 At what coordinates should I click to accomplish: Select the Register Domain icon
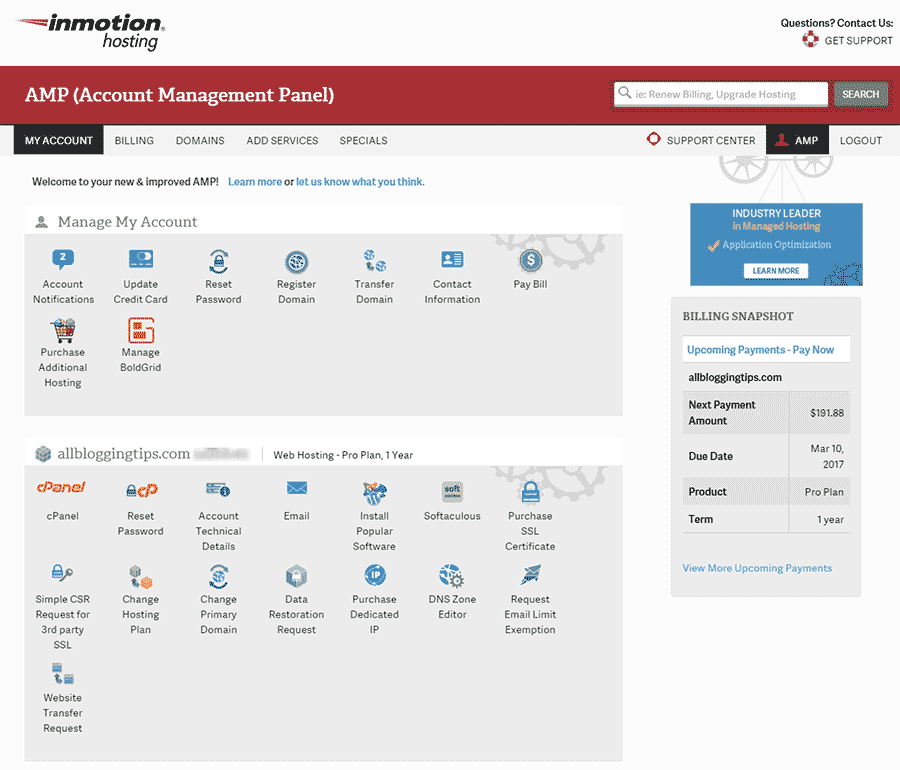tap(297, 262)
